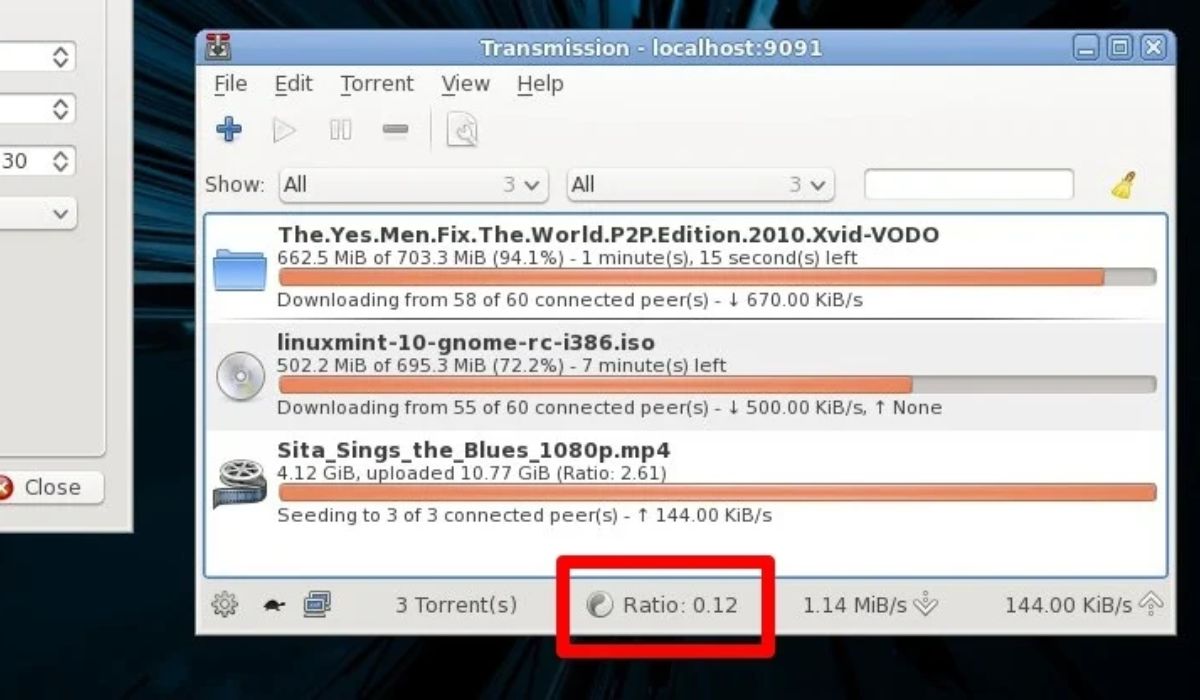The width and height of the screenshot is (1200, 700).
Task: Click 'Downloading from 58 of 60' peer line
Action: (x=570, y=300)
